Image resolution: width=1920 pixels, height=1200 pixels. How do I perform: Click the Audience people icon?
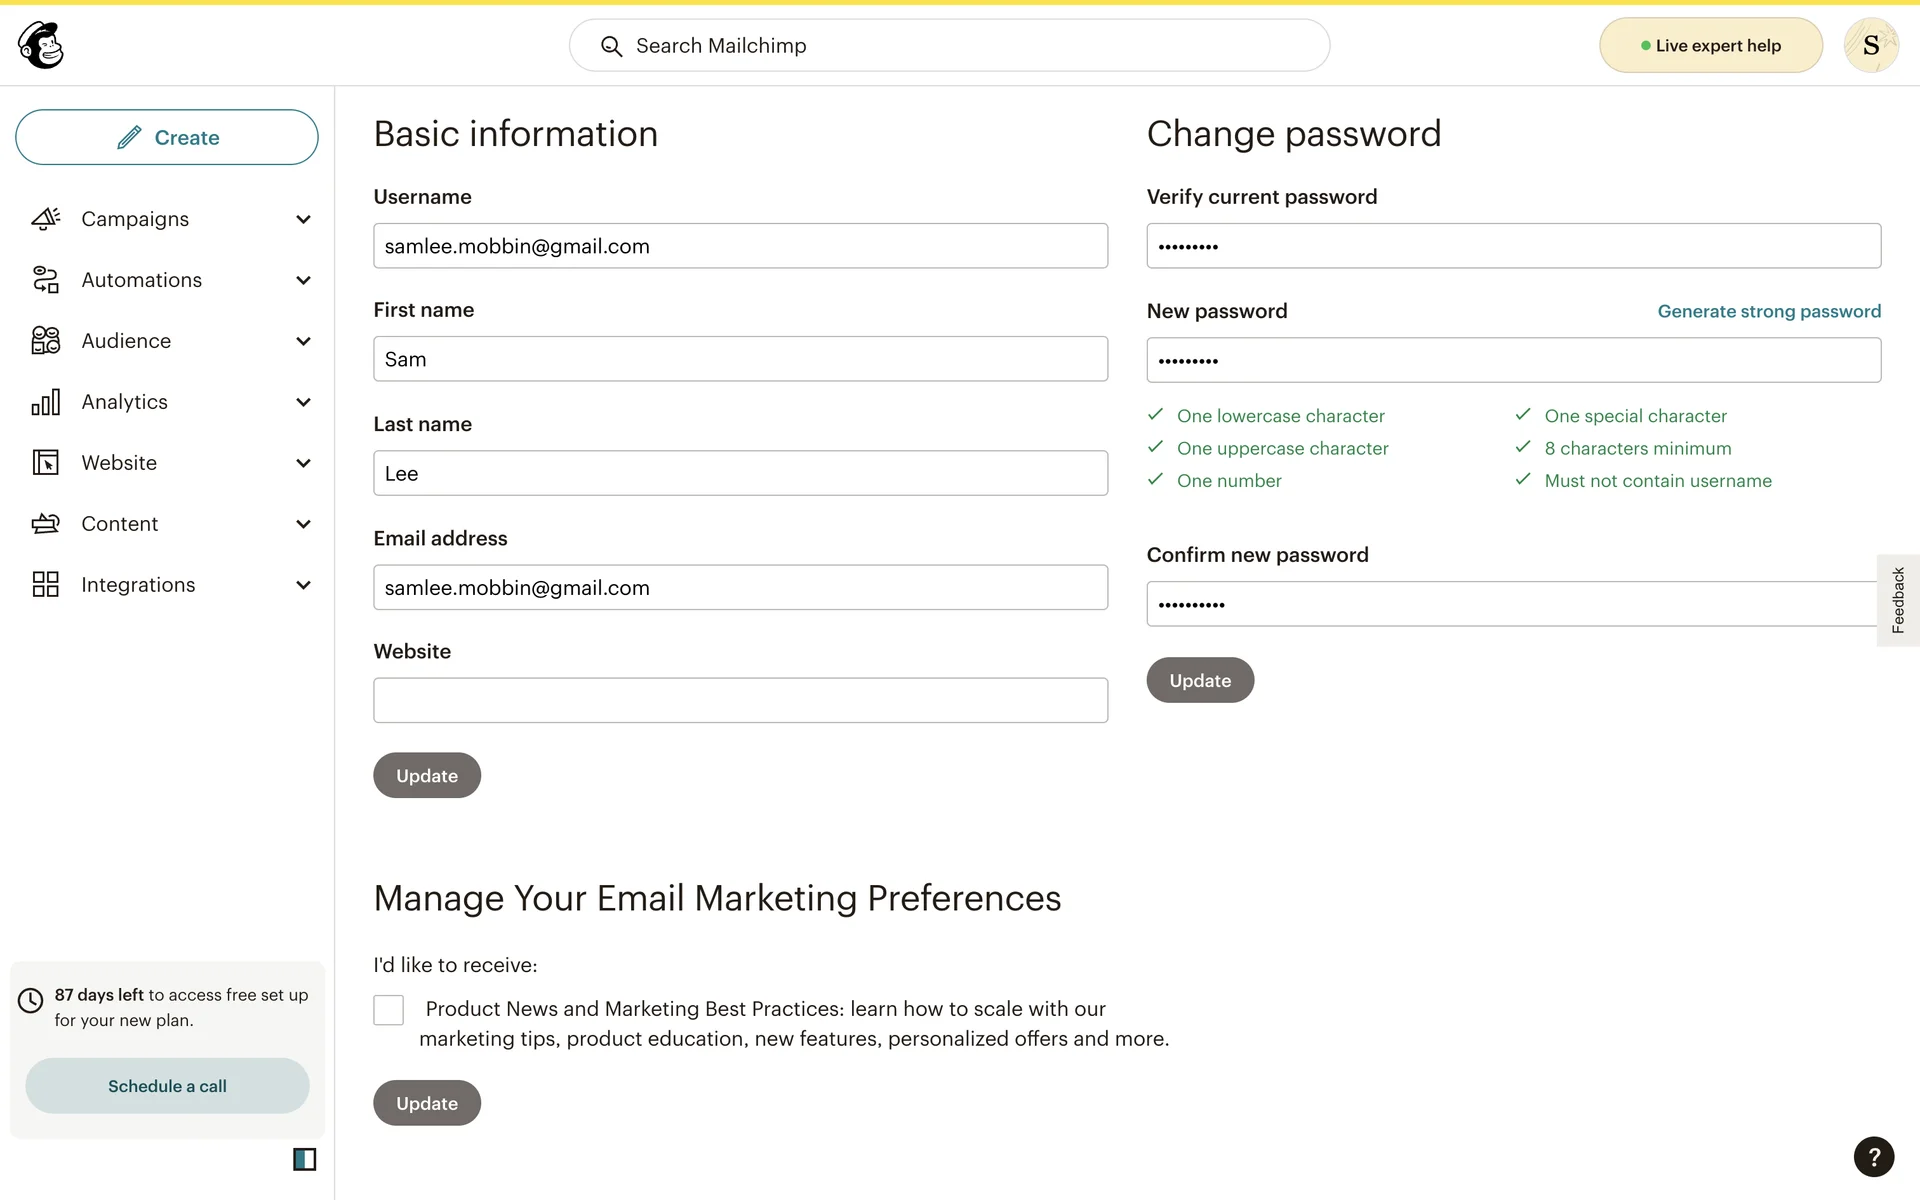click(x=45, y=341)
